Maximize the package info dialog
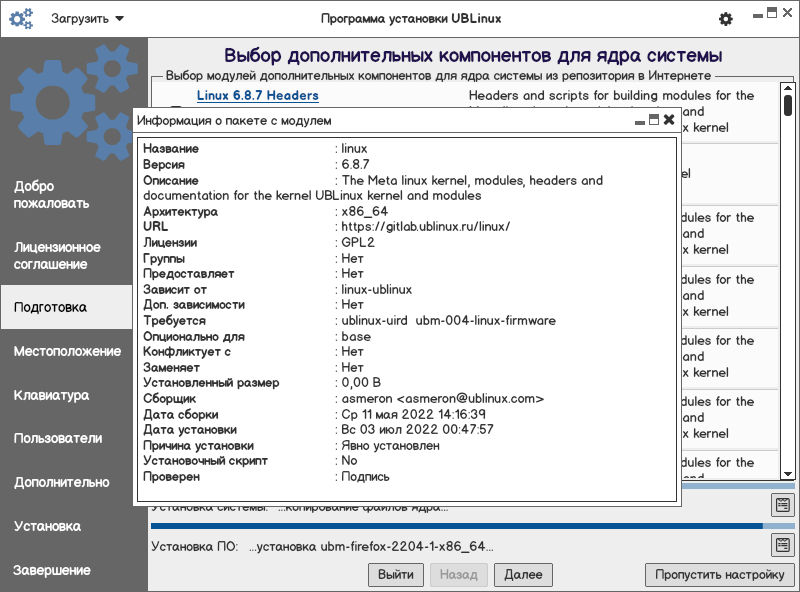Viewport: 800px width, 592px height. [654, 120]
